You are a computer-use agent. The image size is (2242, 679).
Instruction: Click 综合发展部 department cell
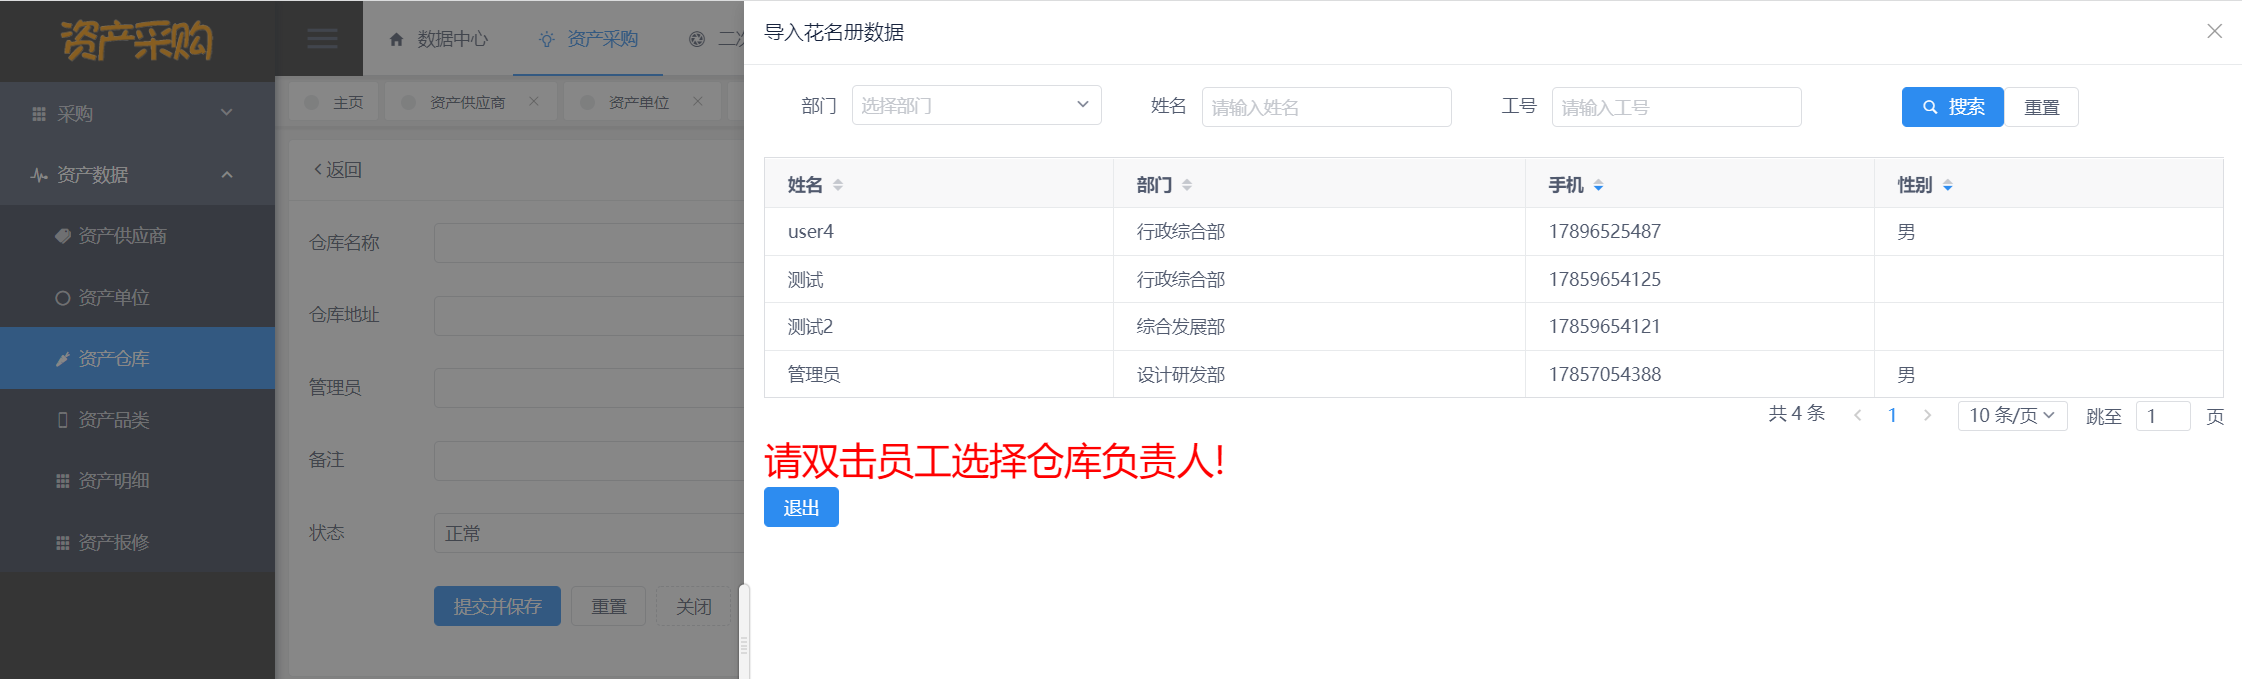(x=1180, y=327)
